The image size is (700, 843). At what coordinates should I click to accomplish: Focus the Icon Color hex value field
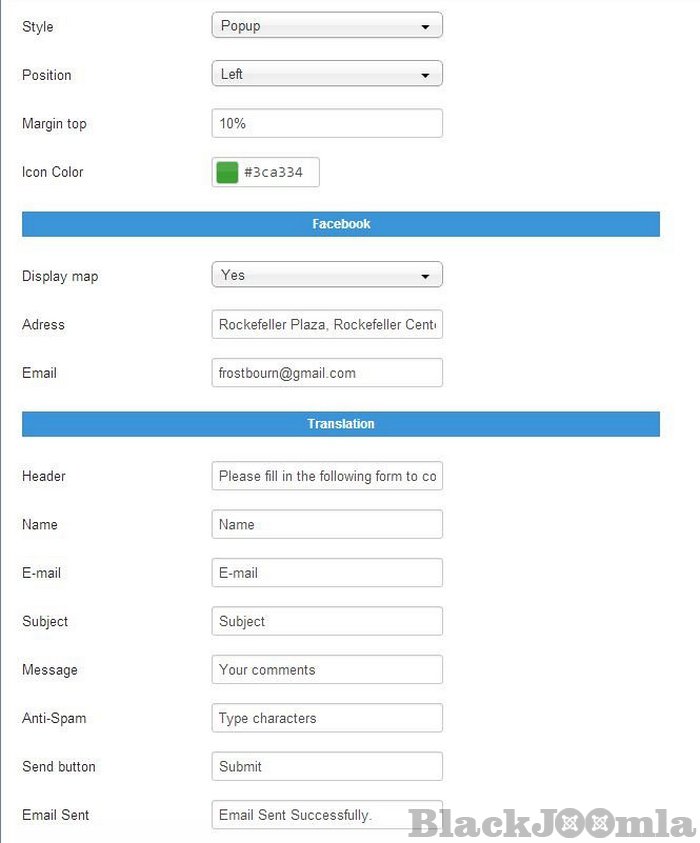coord(278,172)
